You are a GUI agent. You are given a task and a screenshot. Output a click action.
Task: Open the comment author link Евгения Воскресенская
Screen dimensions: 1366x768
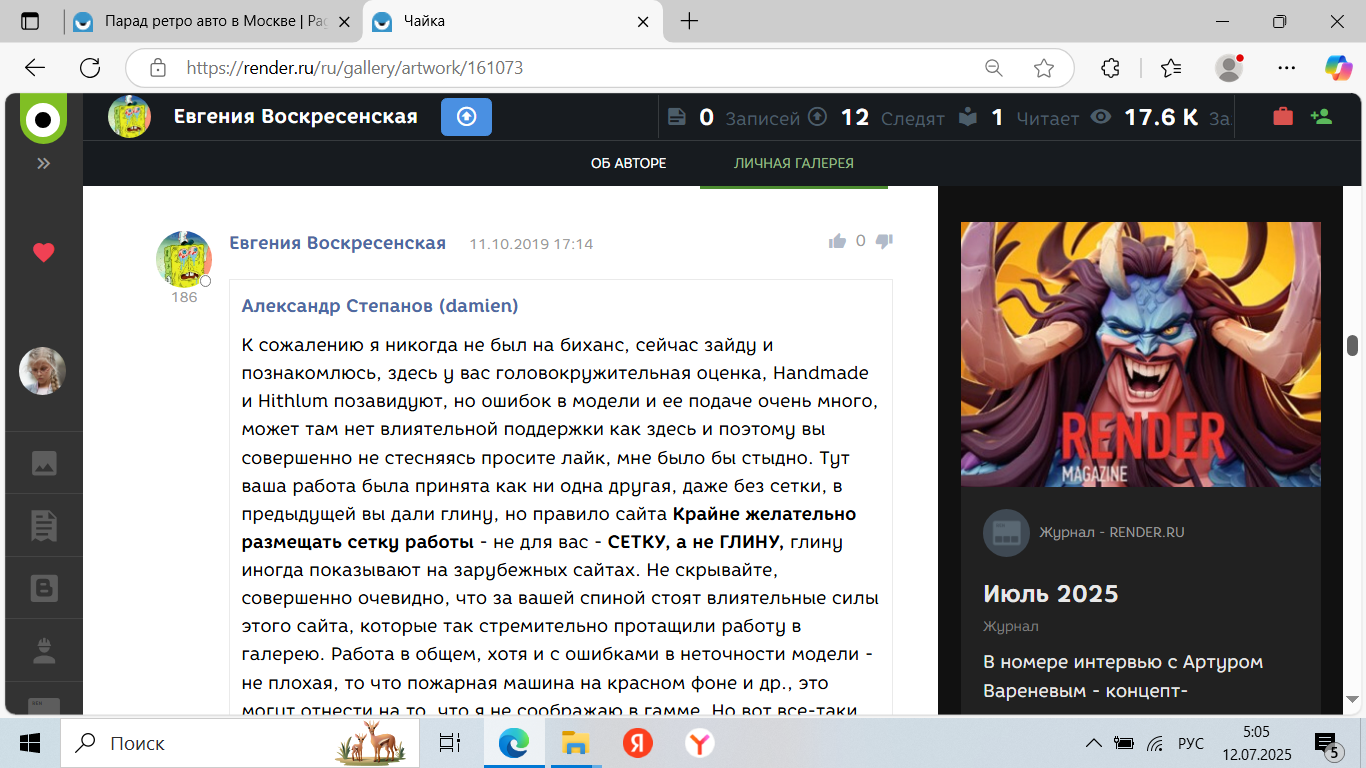coord(337,243)
